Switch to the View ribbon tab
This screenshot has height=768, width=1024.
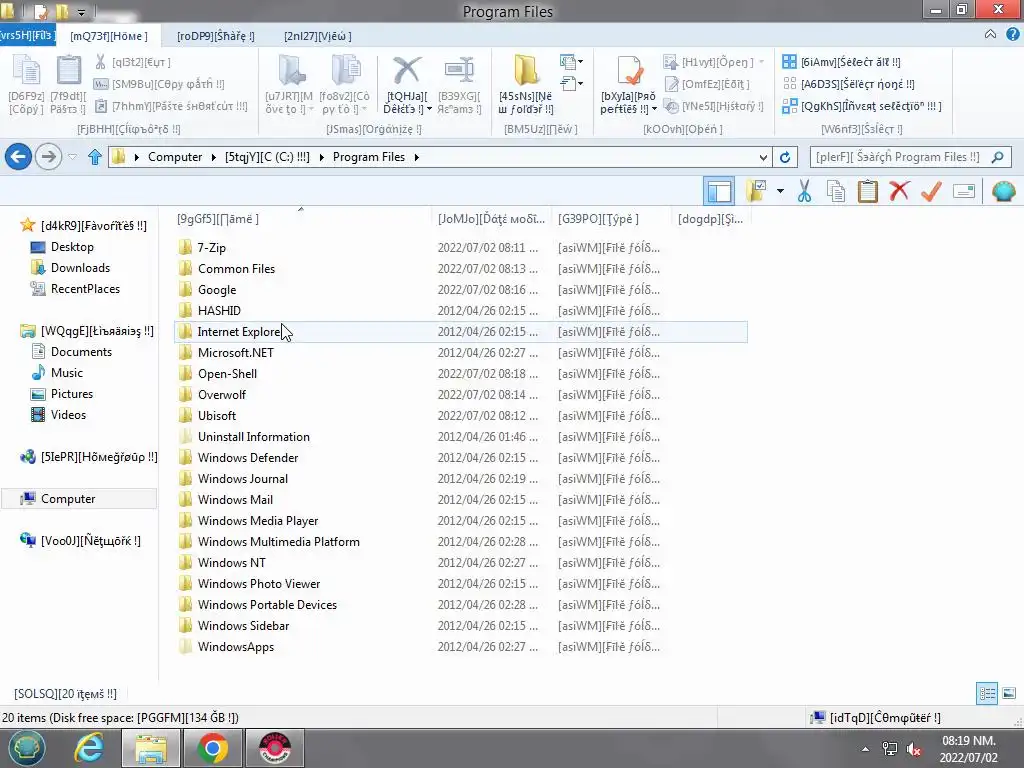tap(318, 36)
